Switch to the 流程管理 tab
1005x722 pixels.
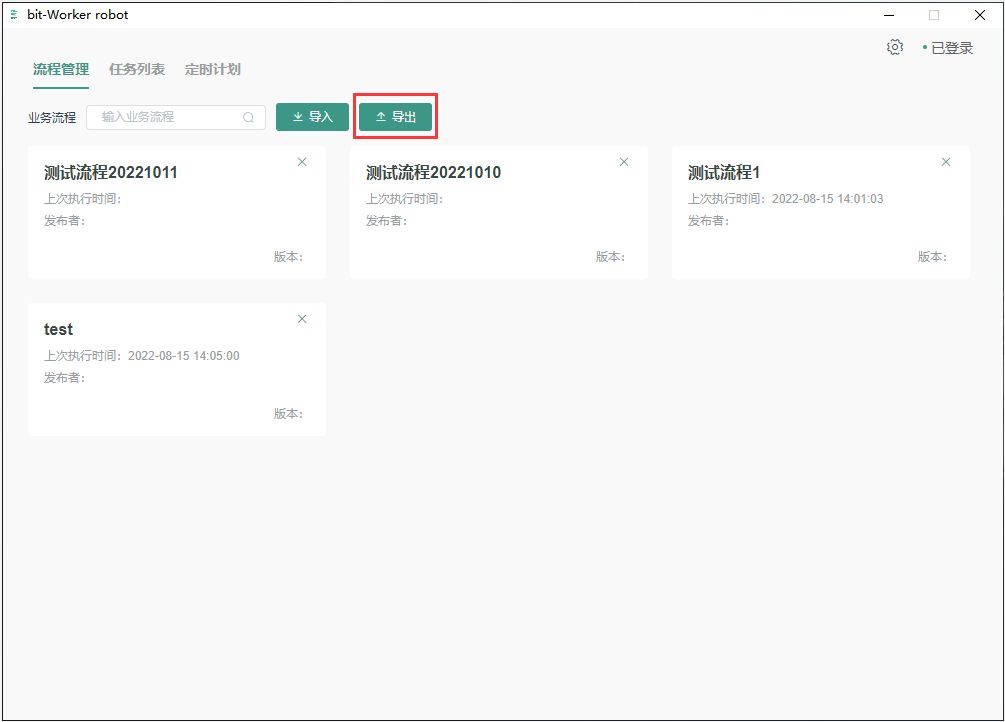tap(61, 70)
